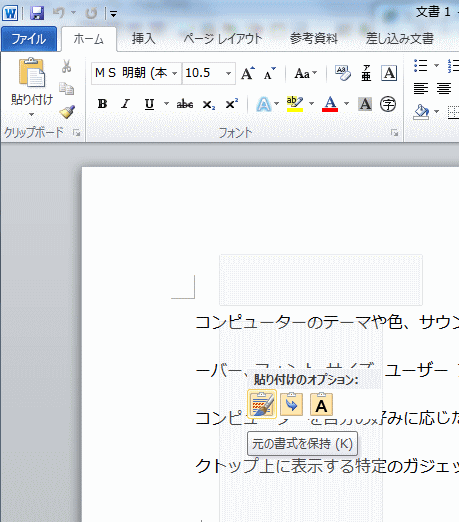
Task: Decrease font size with Shrink Font icon
Action: pos(269,73)
